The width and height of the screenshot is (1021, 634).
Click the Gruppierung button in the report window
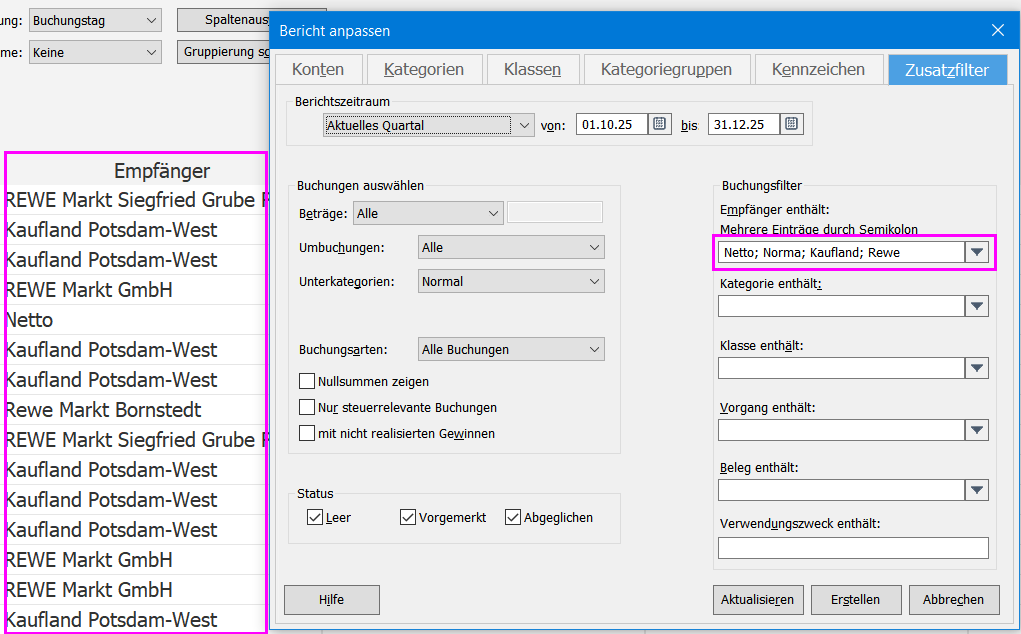223,51
